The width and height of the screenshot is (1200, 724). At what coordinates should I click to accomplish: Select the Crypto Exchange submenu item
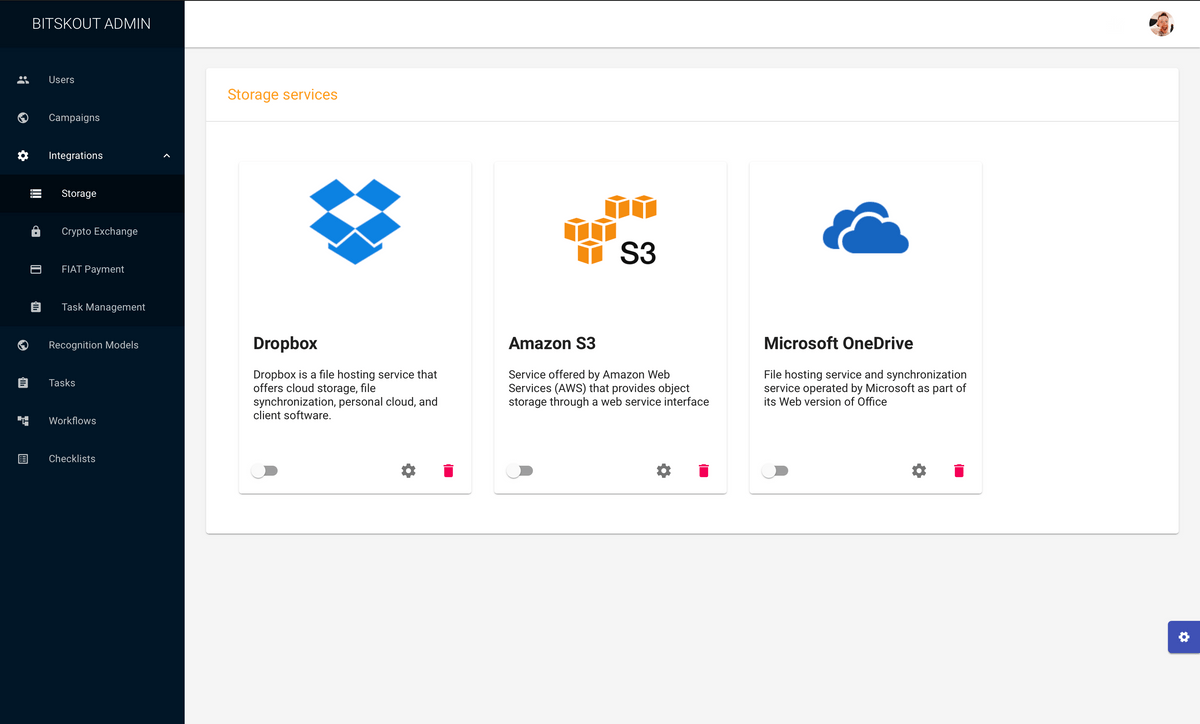coord(92,232)
